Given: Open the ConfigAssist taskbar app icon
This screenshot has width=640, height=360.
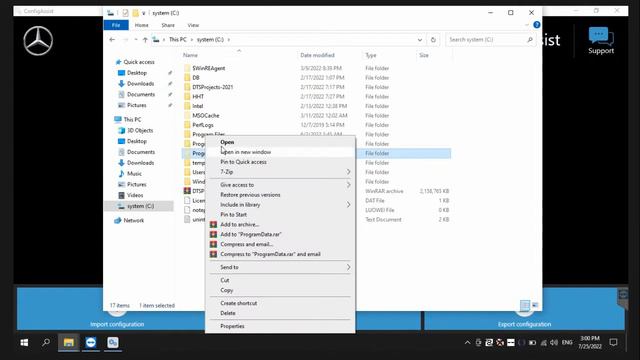Looking at the screenshot, I should [113, 342].
